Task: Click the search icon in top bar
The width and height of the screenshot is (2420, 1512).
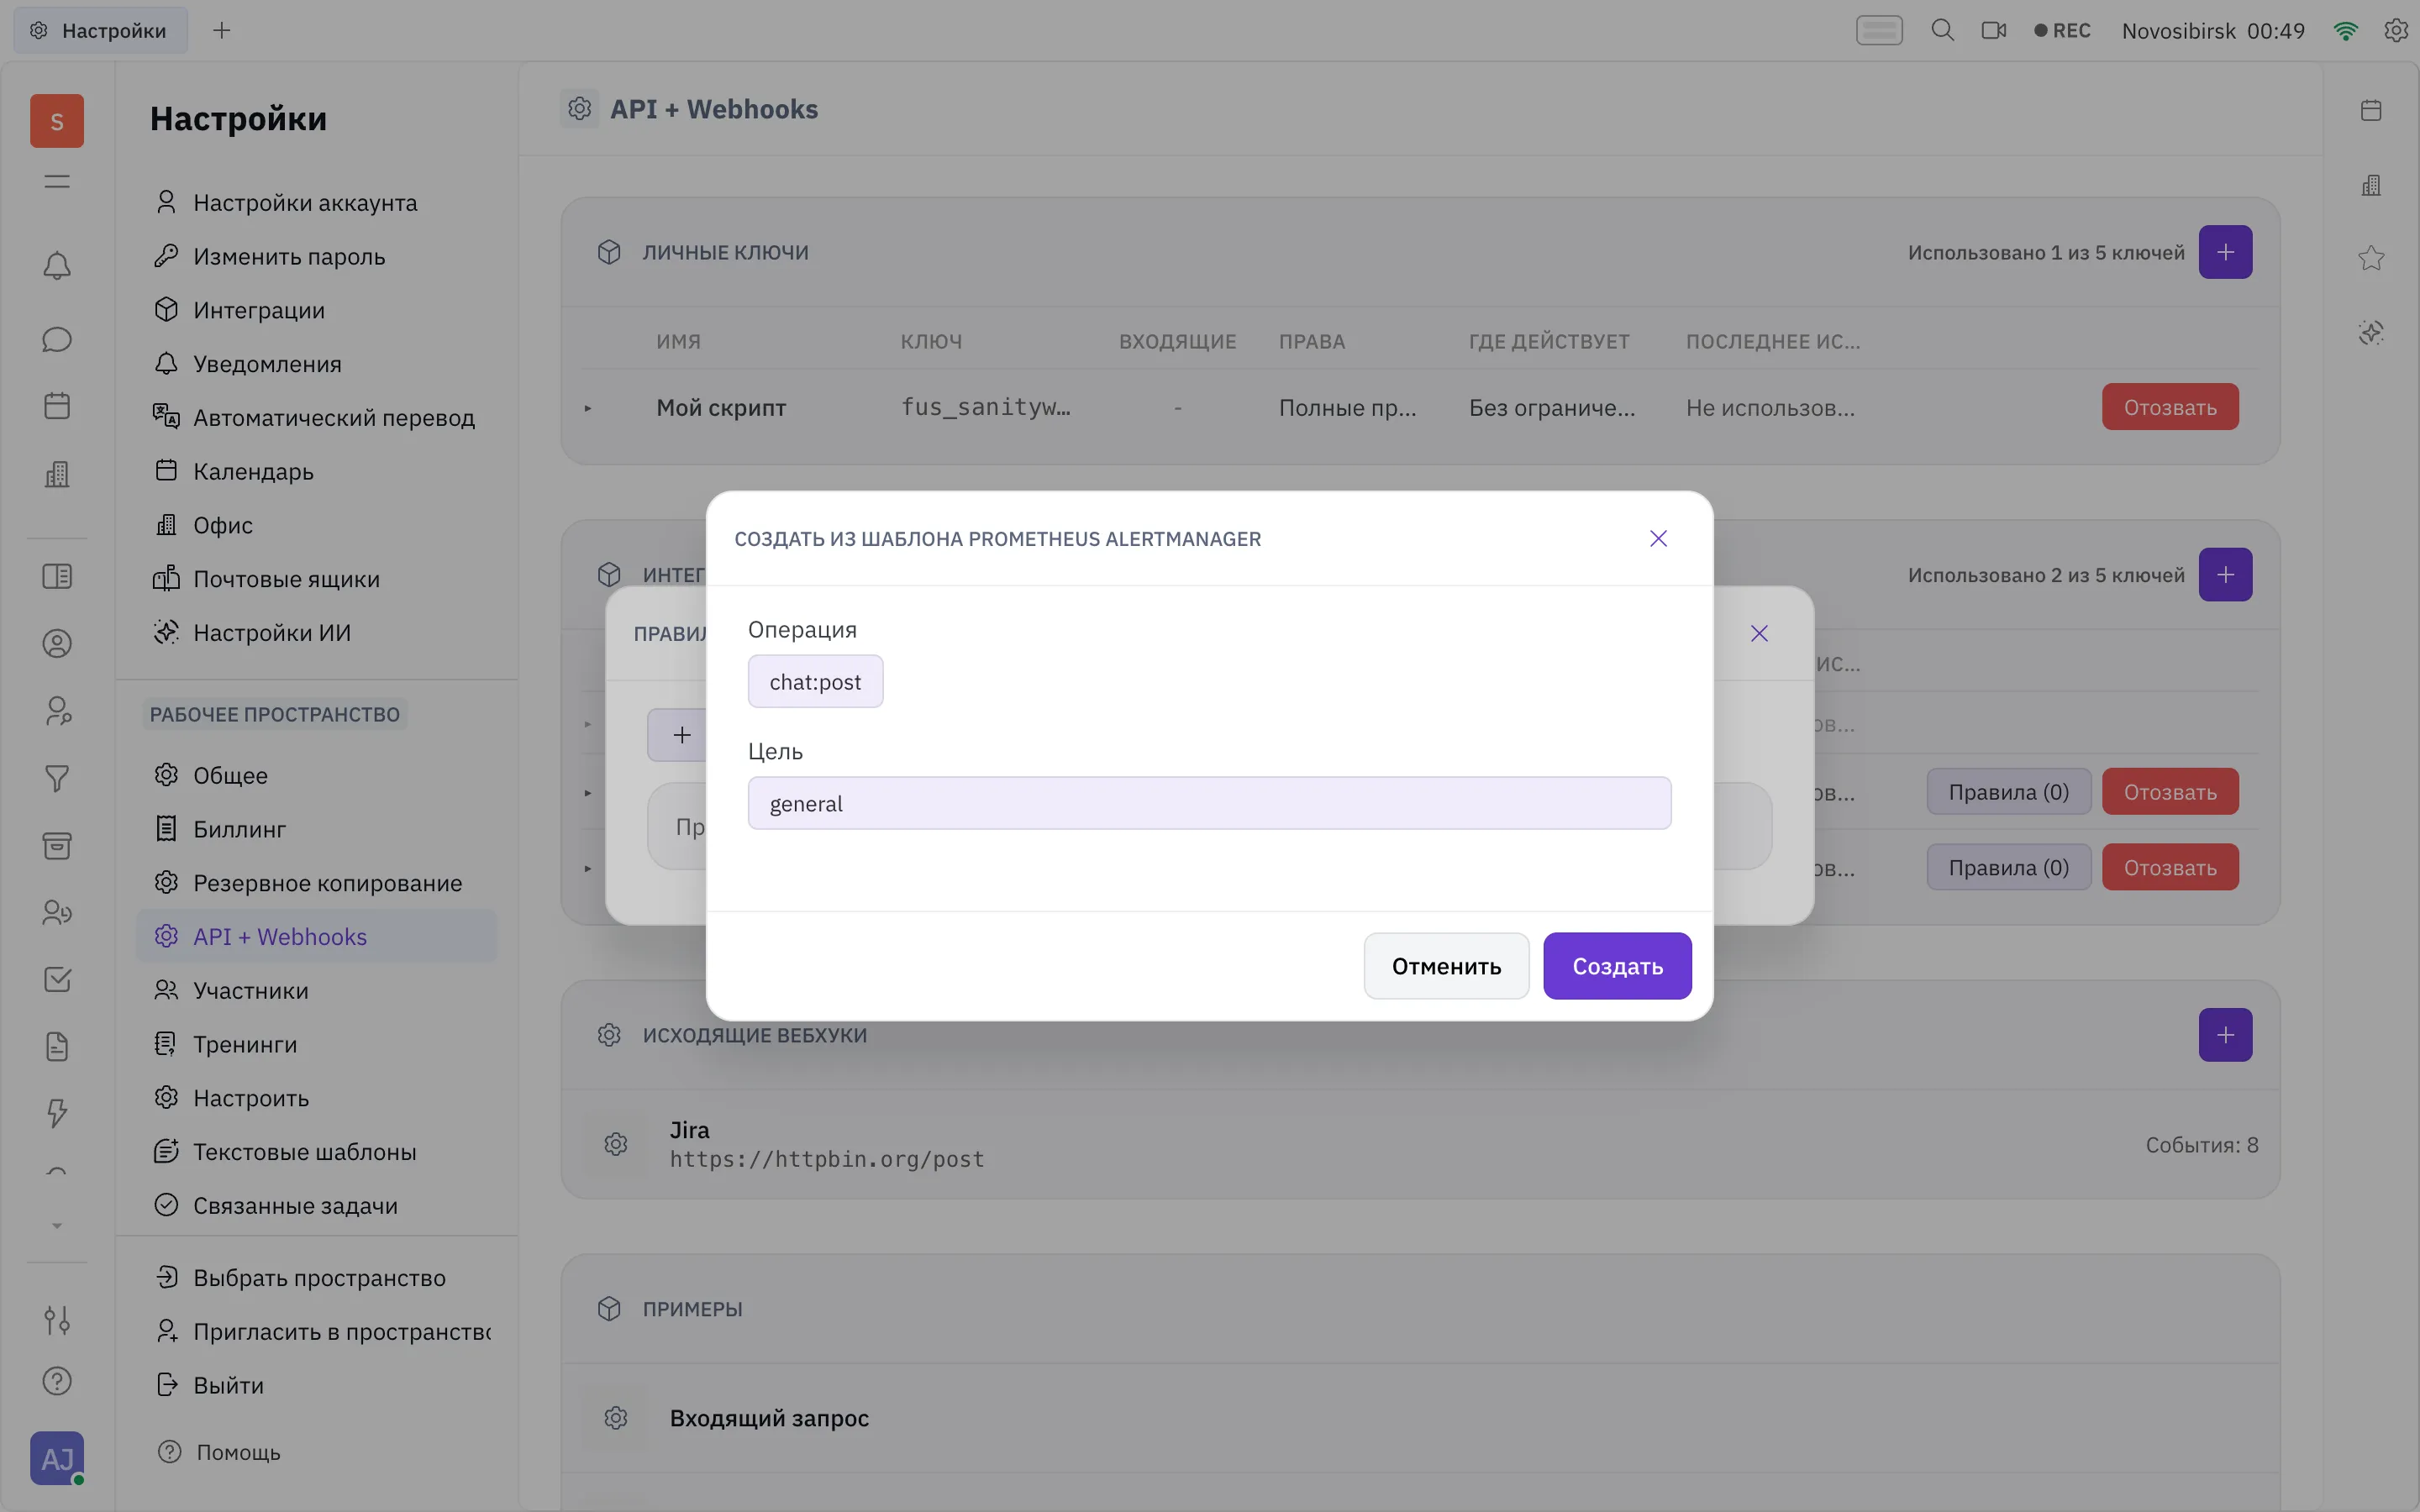Action: 1942,30
